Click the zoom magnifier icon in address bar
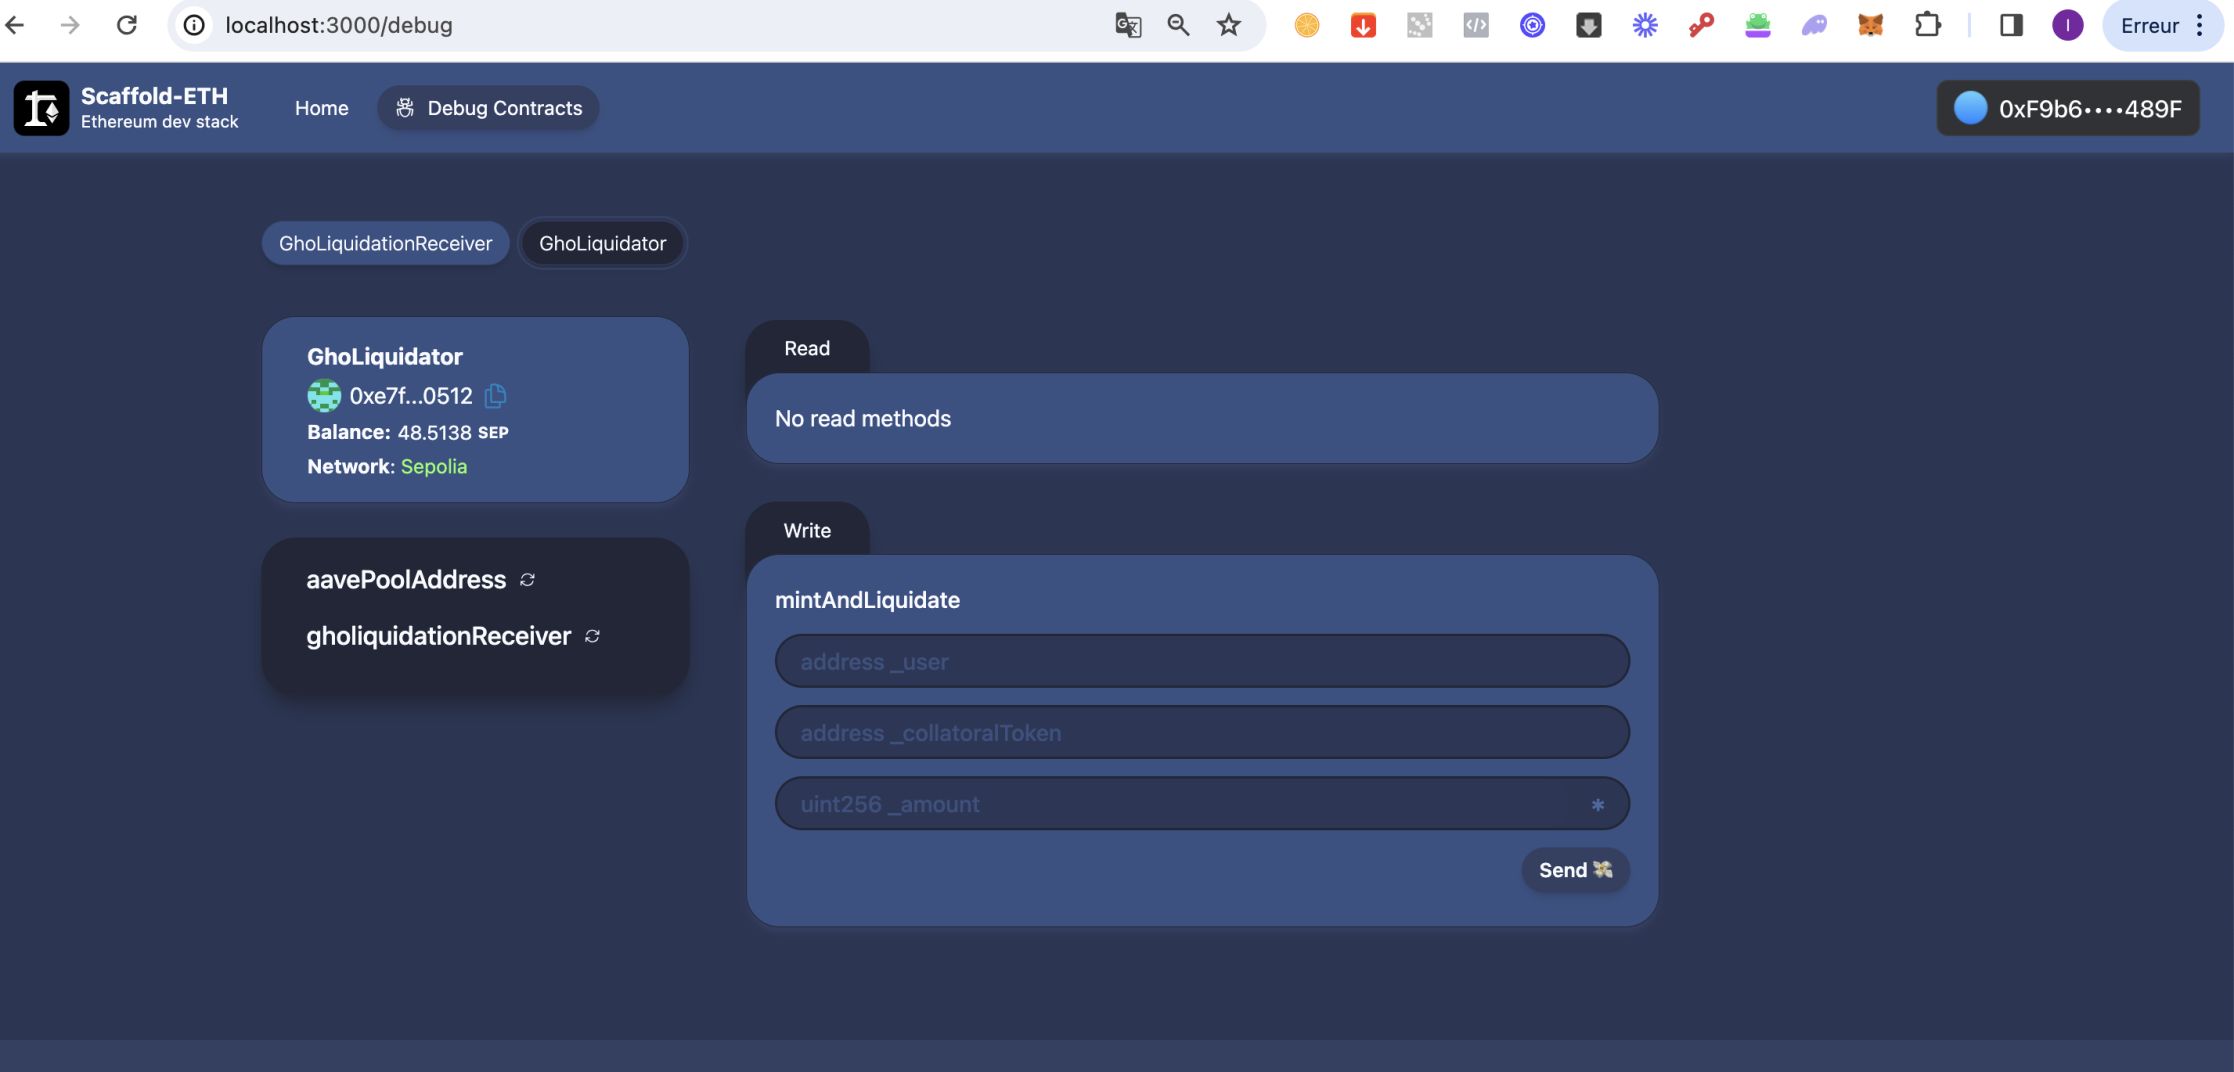This screenshot has width=2234, height=1072. (x=1178, y=25)
